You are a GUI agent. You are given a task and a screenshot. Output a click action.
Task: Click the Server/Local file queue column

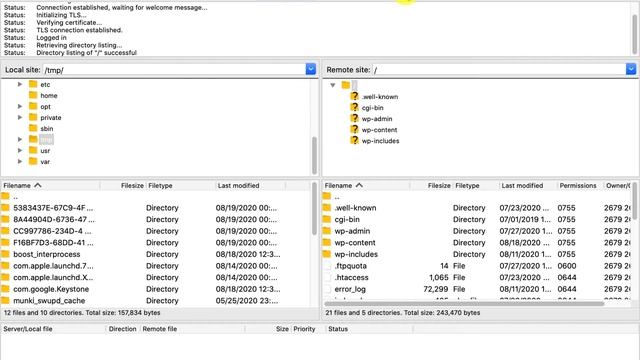click(53, 329)
